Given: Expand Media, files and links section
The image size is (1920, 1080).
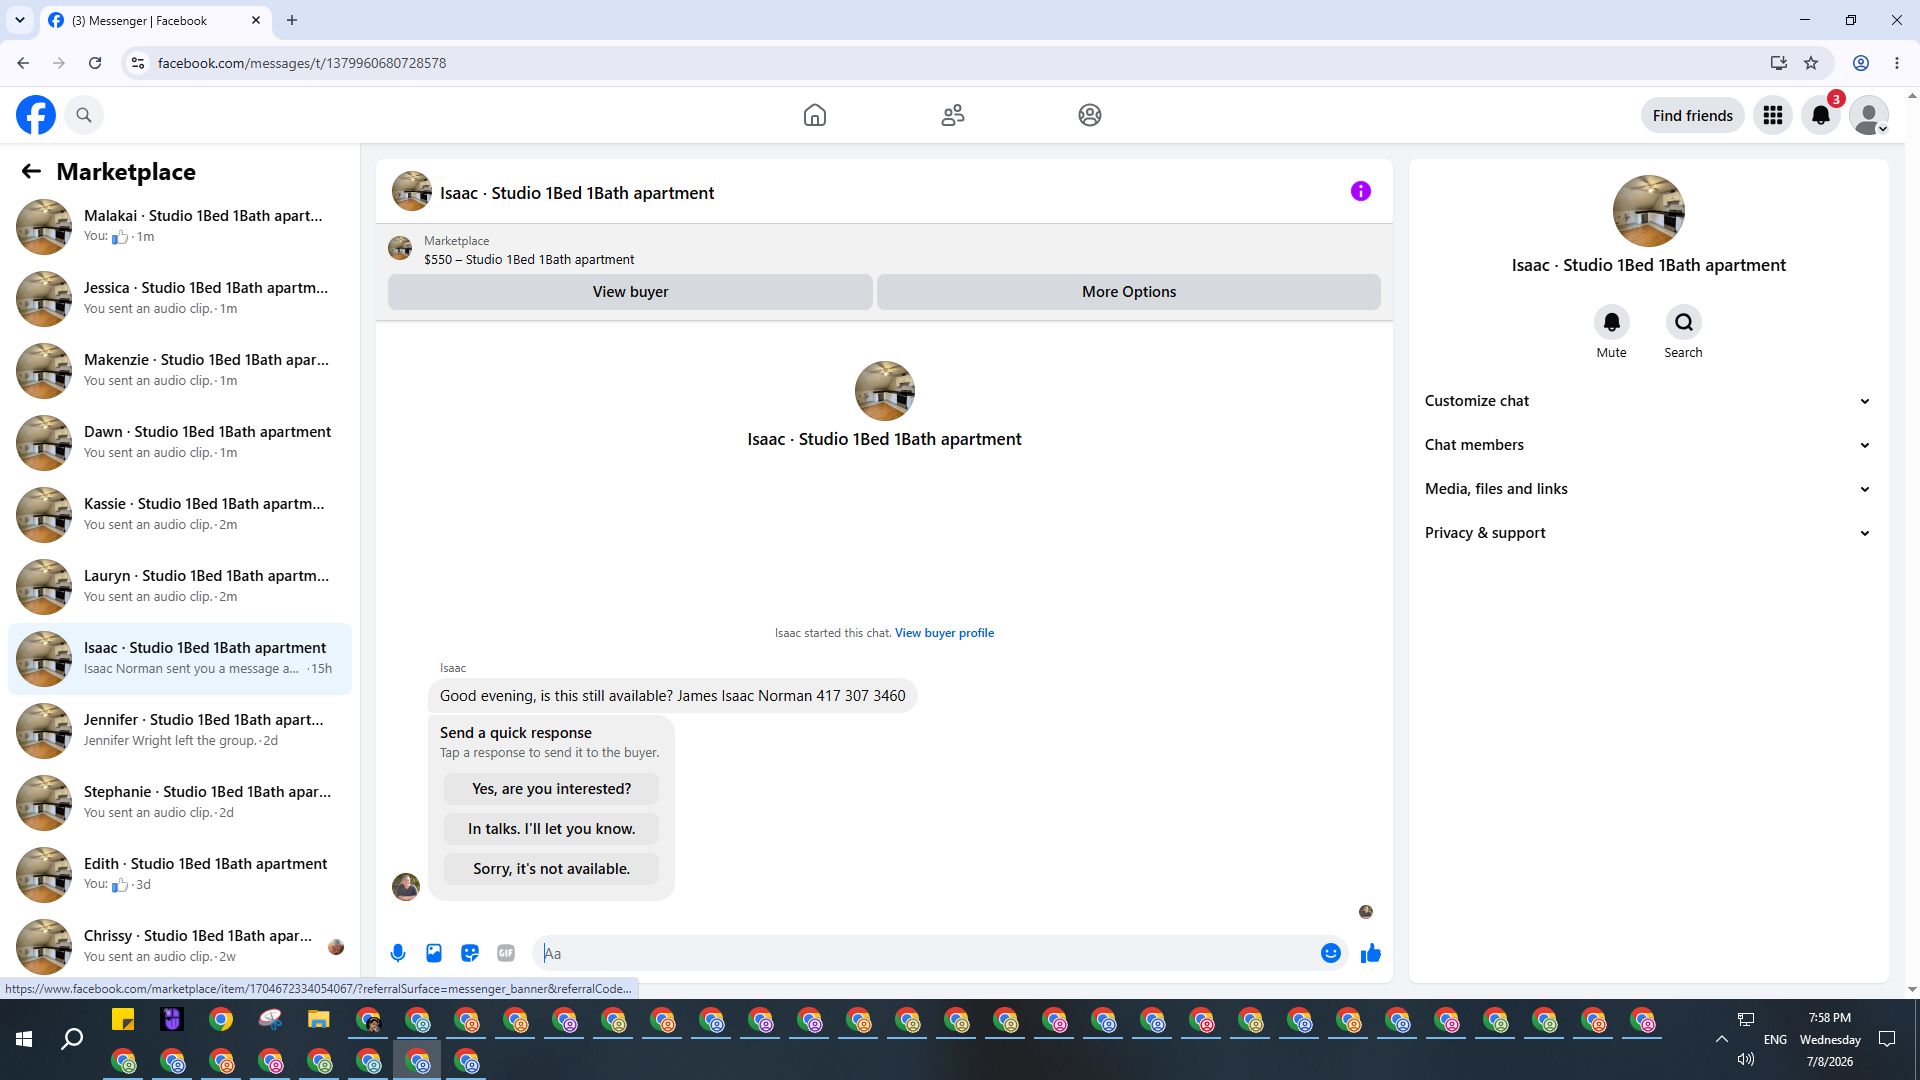Looking at the screenshot, I should click(x=1648, y=489).
